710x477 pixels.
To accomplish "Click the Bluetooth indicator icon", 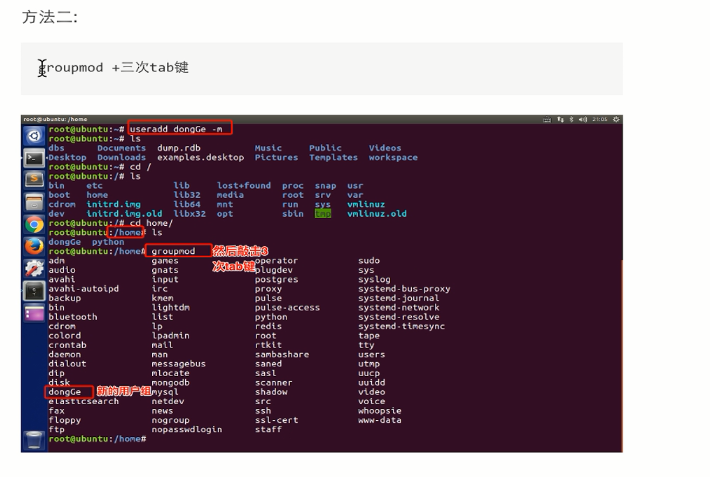I will 571,120.
